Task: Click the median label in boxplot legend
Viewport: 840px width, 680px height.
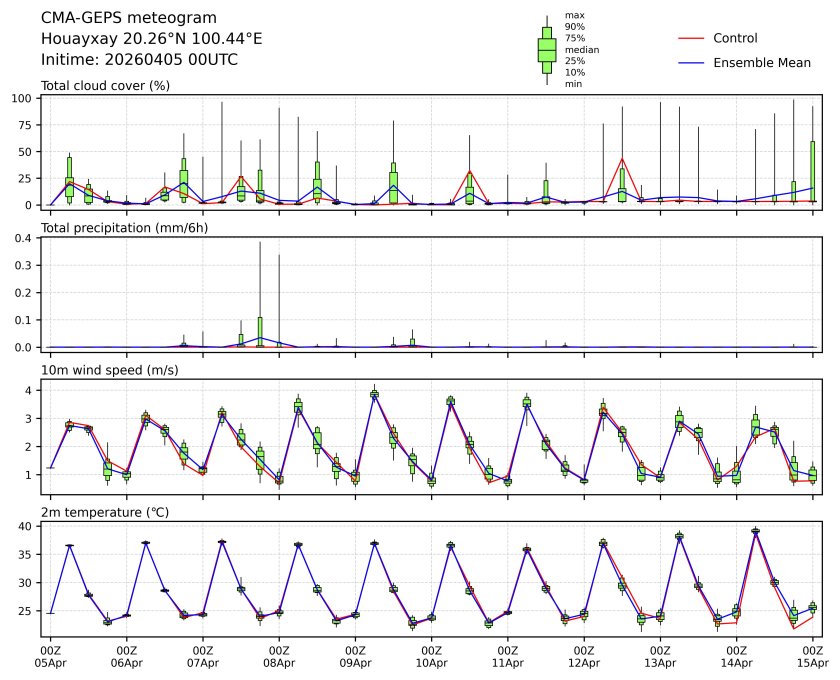Action: 577,49
